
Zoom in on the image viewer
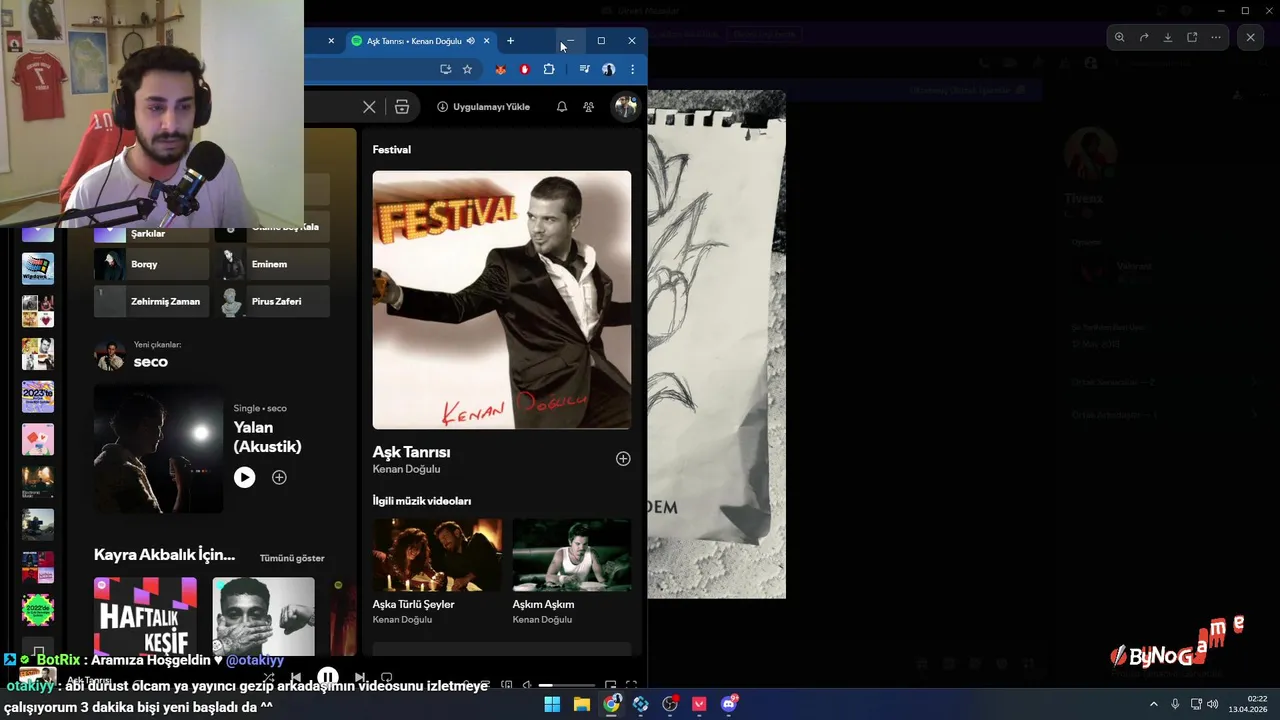click(1120, 37)
